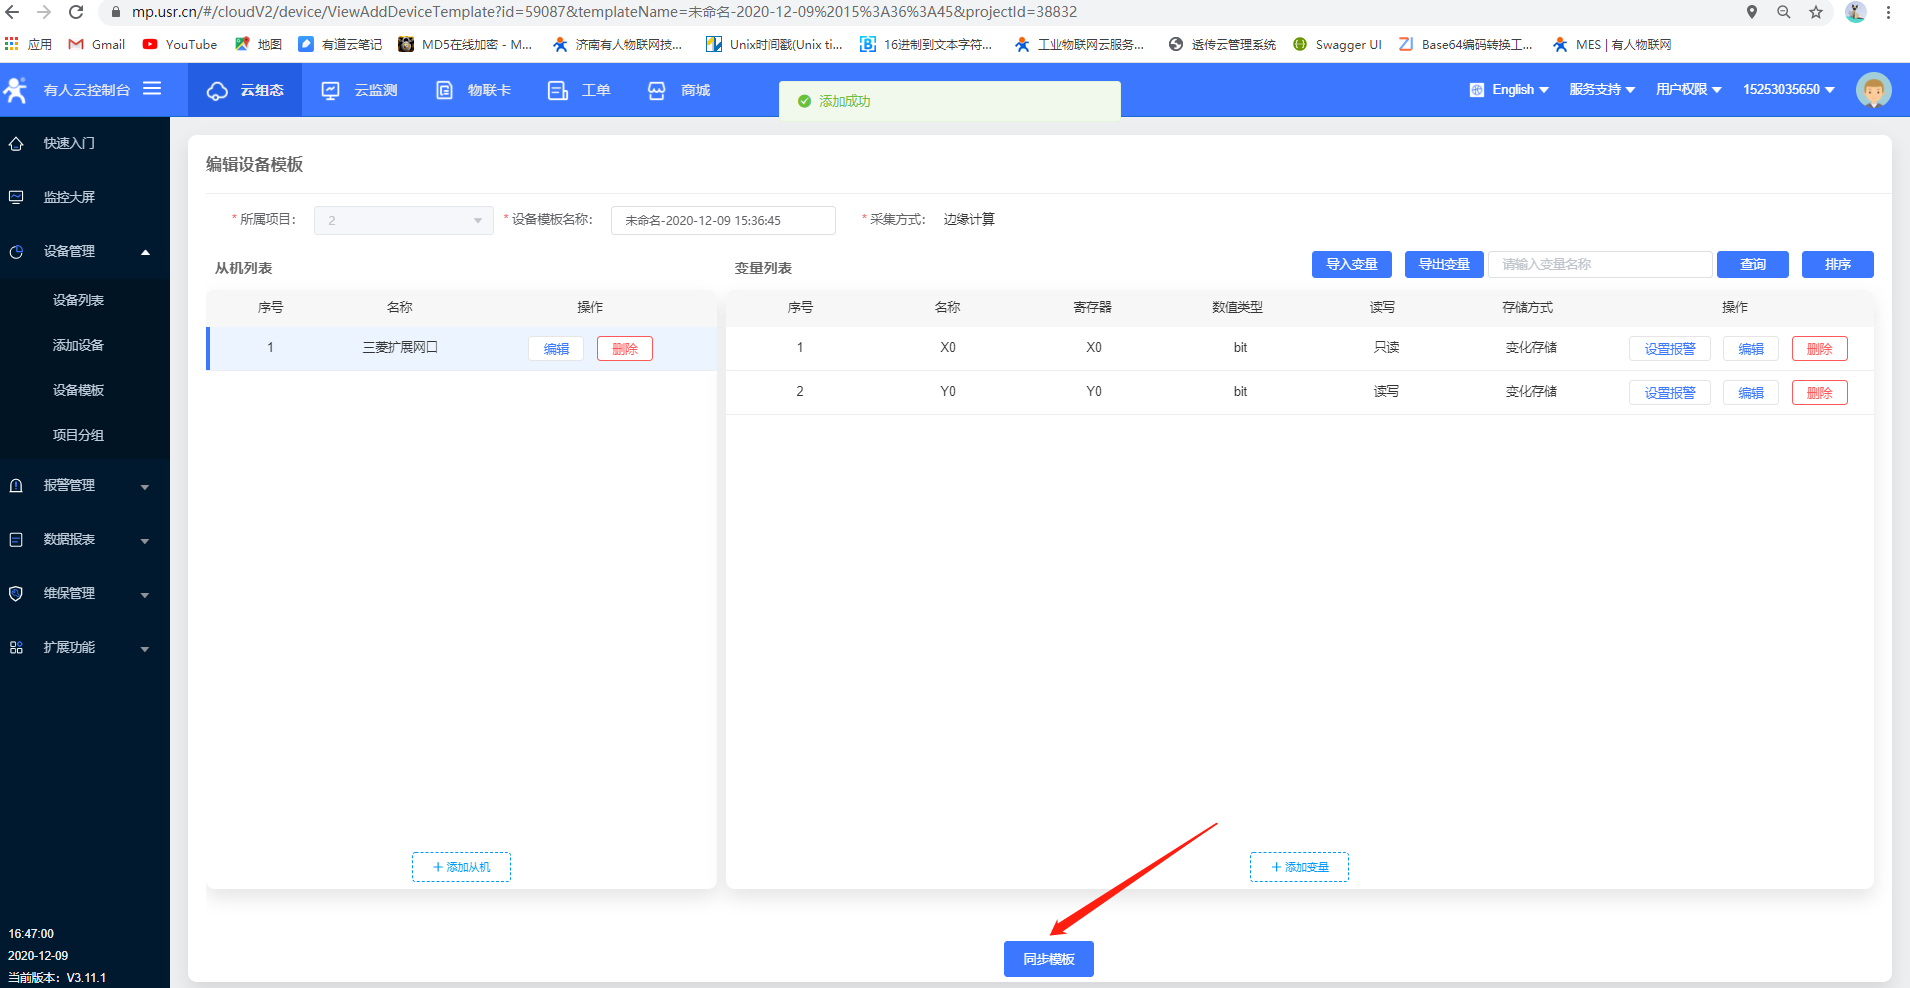Switch to the 物联卡 top tab
The image size is (1910, 988).
(x=474, y=90)
